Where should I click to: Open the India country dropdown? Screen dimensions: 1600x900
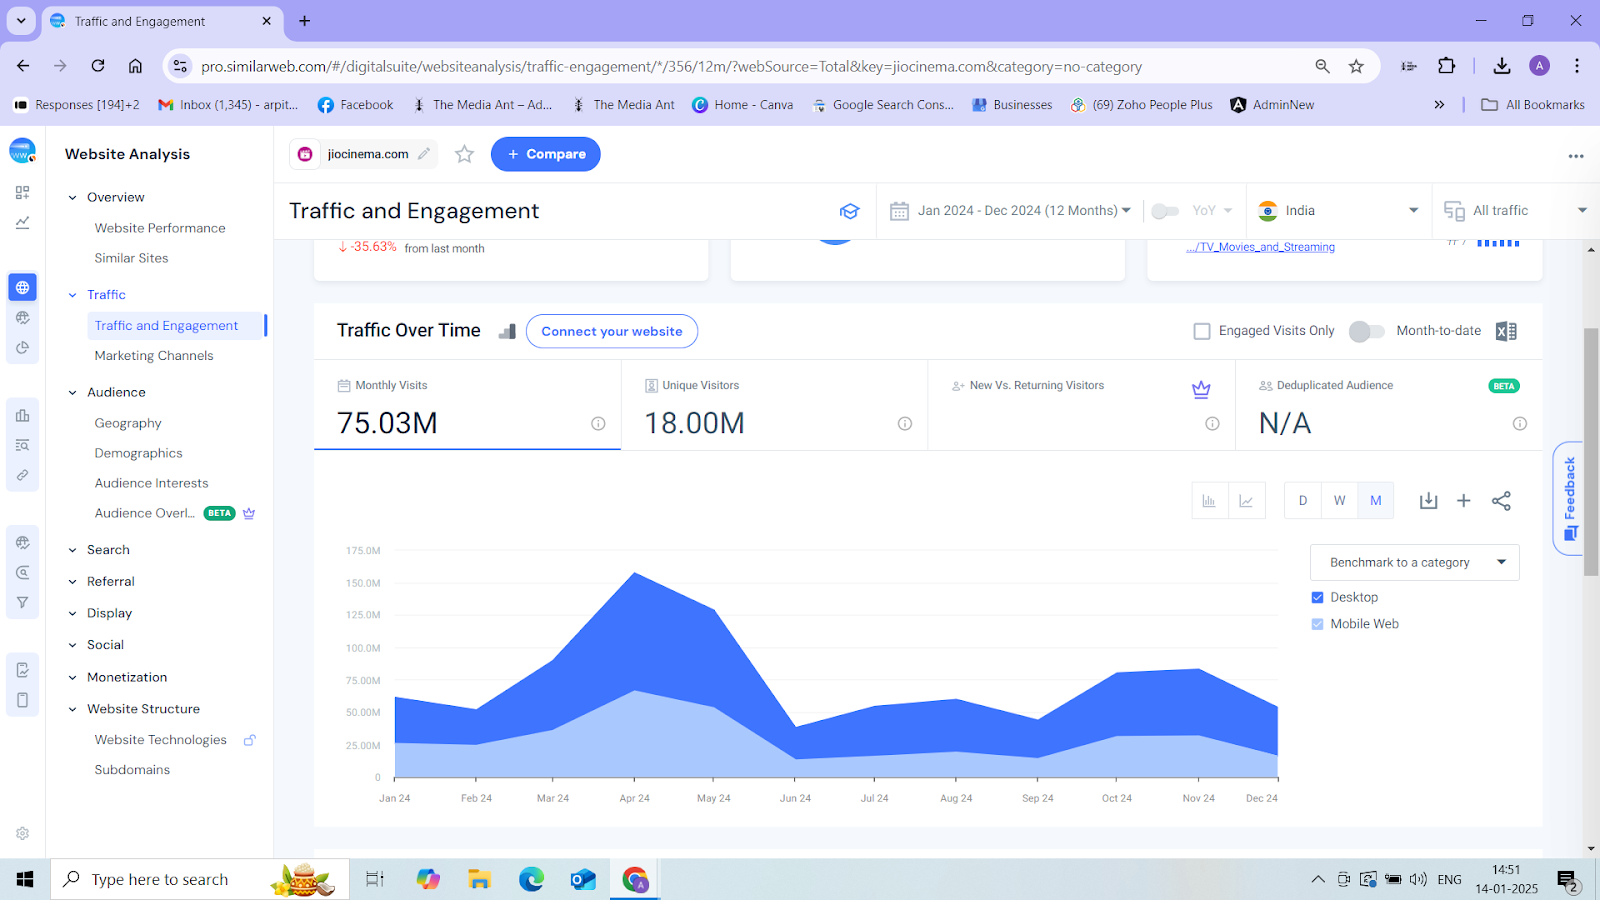(1339, 211)
